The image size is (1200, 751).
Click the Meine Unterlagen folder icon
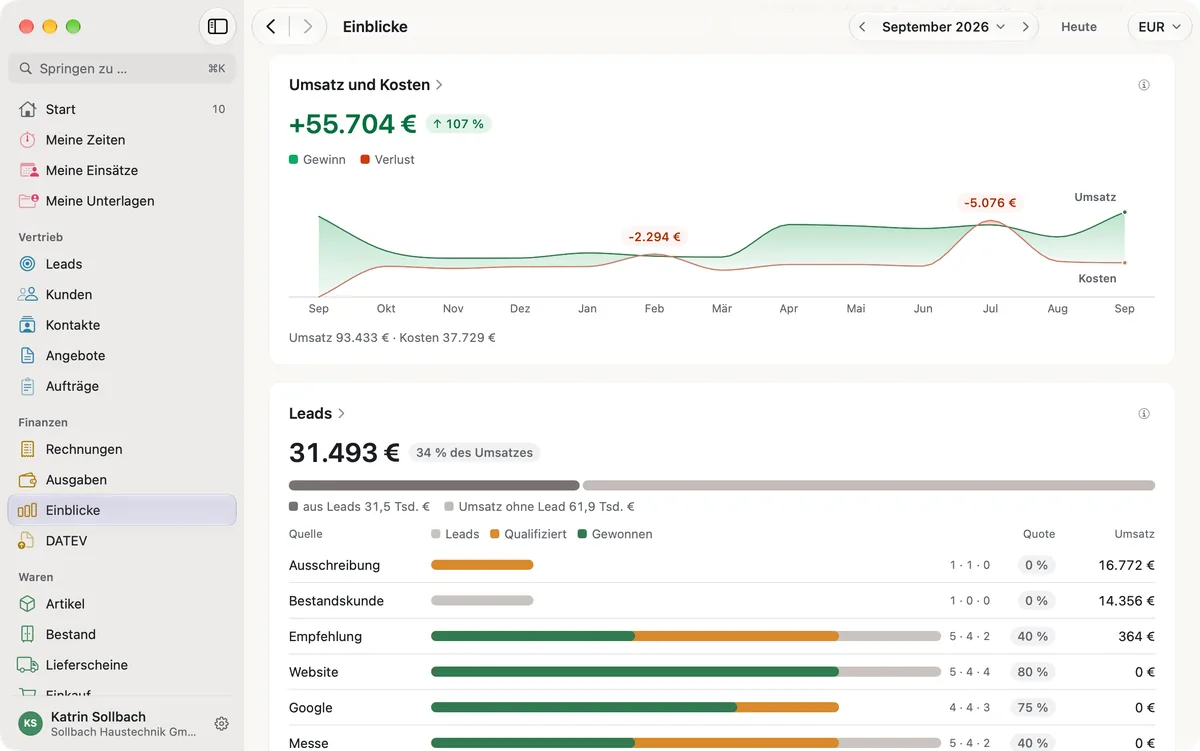[x=28, y=201]
